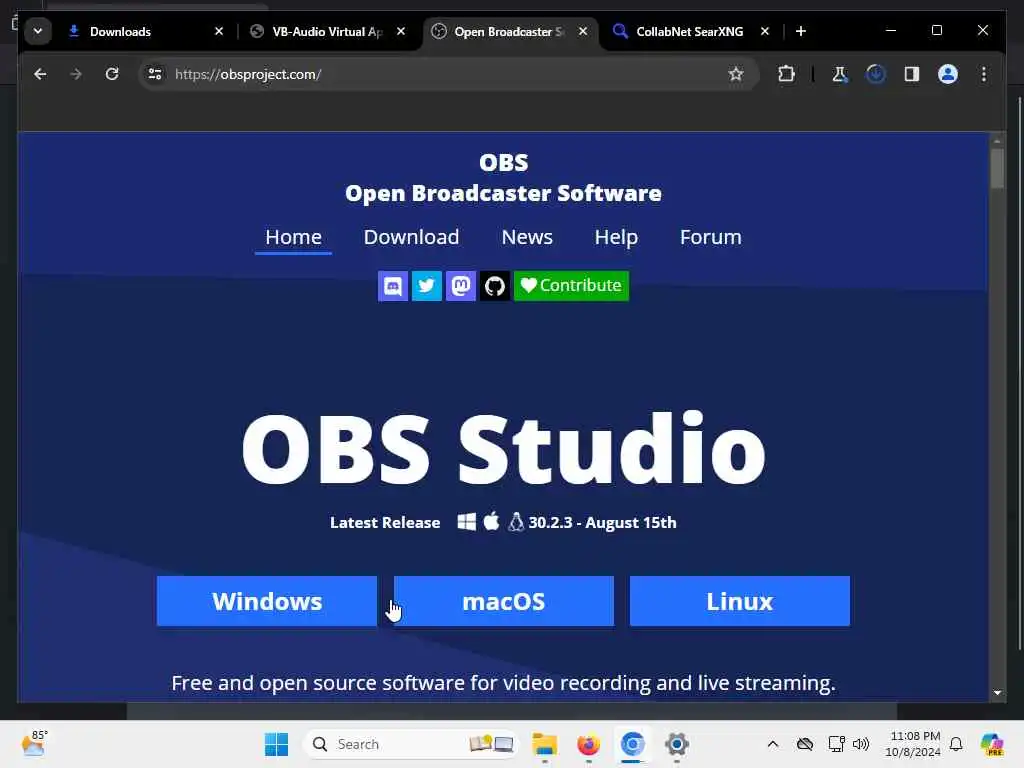Open the Chrome Labs flask icon
Screen dimensions: 1024x768
tap(840, 74)
